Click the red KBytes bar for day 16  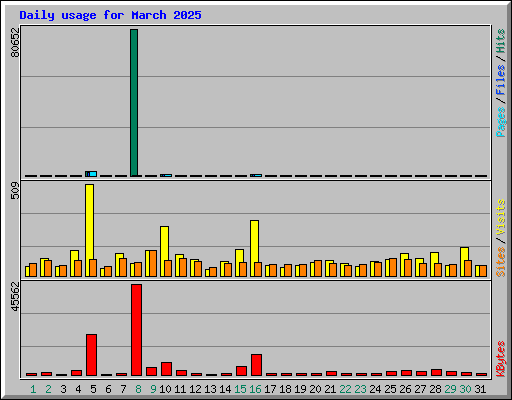pyautogui.click(x=256, y=365)
